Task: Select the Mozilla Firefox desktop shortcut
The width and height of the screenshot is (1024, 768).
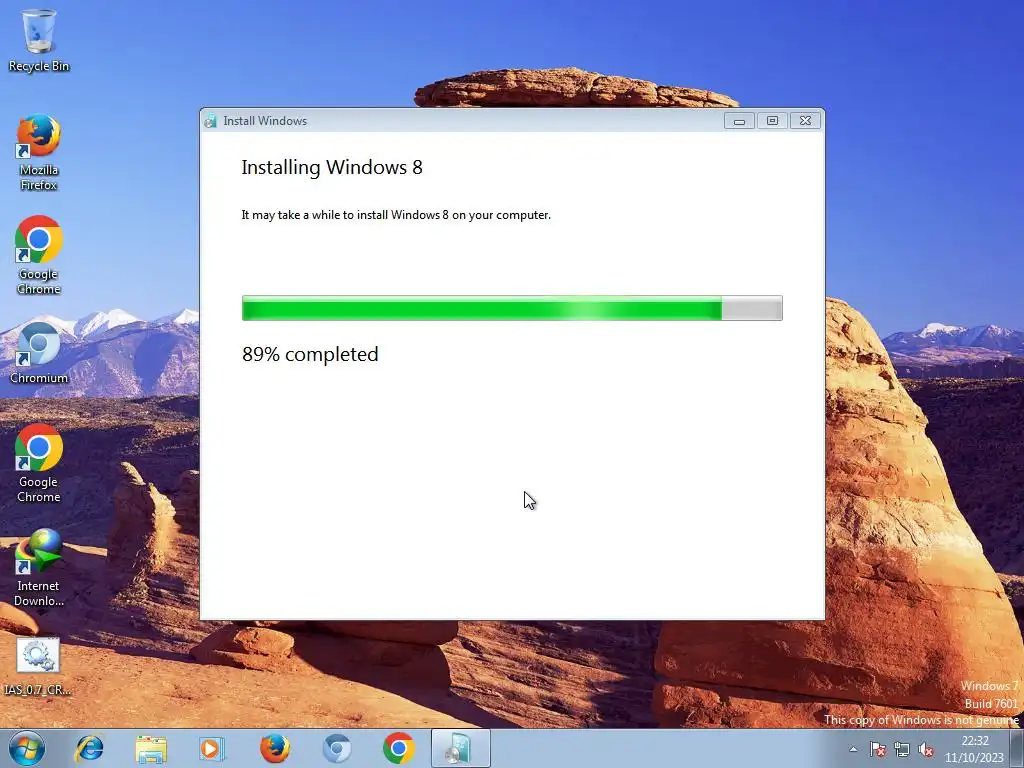Action: 39,152
